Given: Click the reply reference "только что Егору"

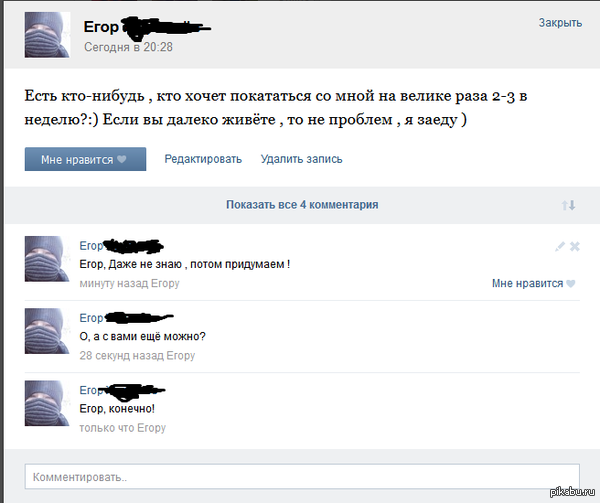Looking at the screenshot, I should coord(122,428).
